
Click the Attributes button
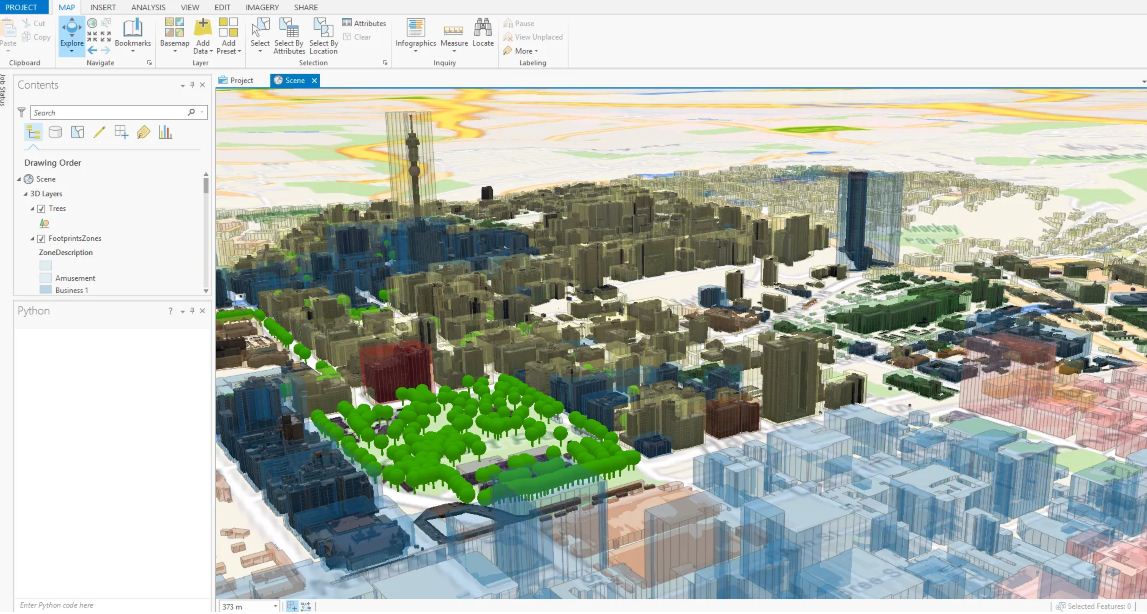pyautogui.click(x=364, y=23)
